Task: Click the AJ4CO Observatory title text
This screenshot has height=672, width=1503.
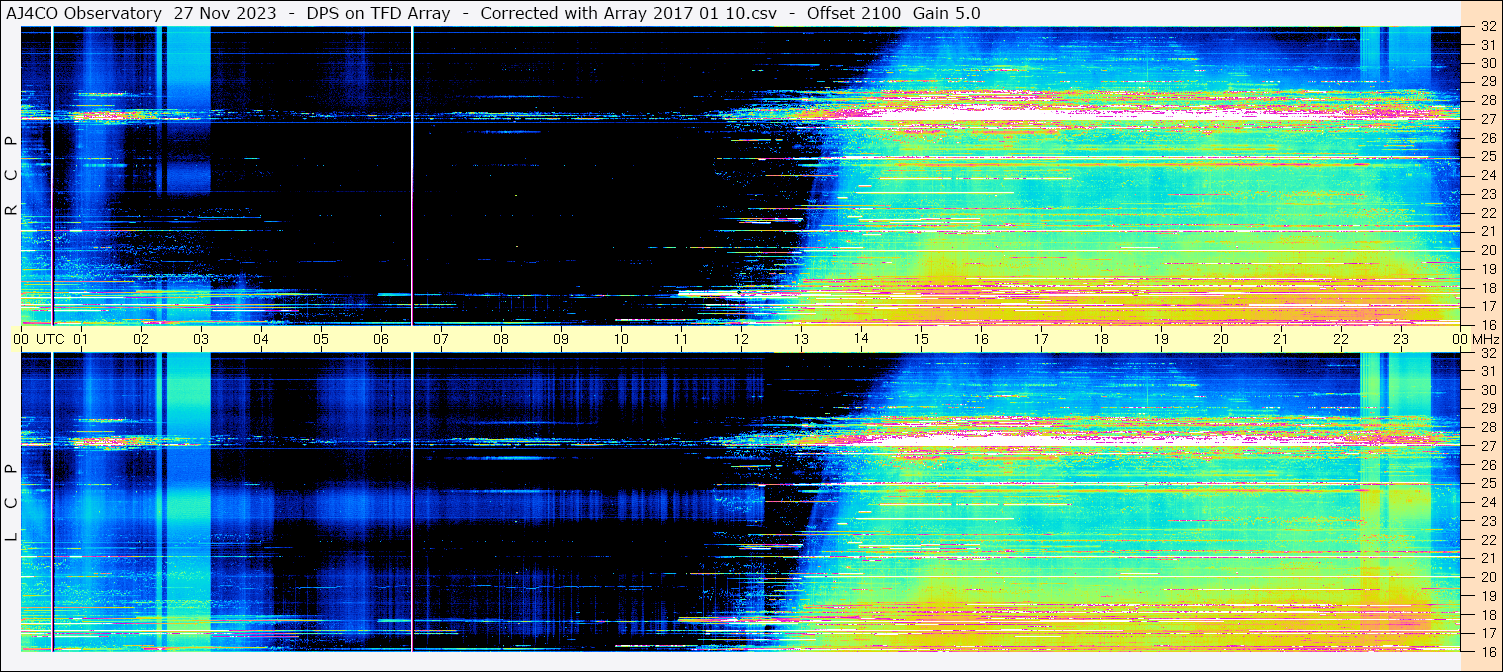Action: 83,13
